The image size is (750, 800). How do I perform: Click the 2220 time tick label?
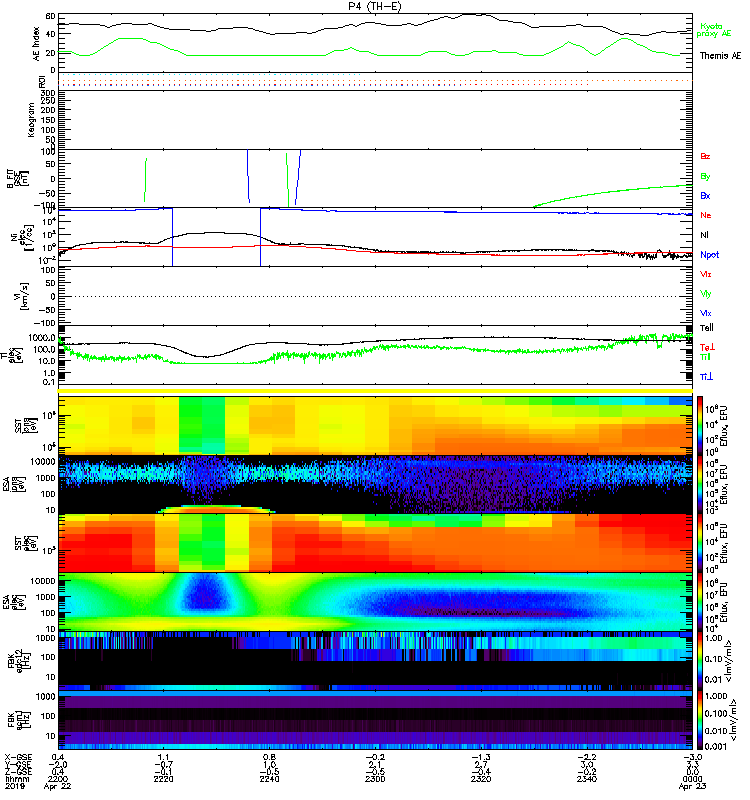[x=163, y=779]
